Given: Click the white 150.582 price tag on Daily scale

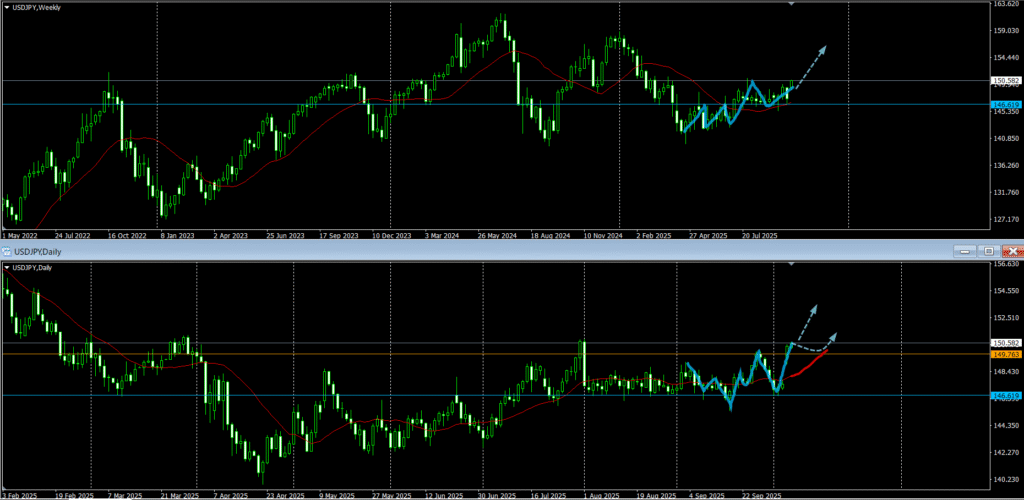Looking at the screenshot, I should click(x=1004, y=343).
